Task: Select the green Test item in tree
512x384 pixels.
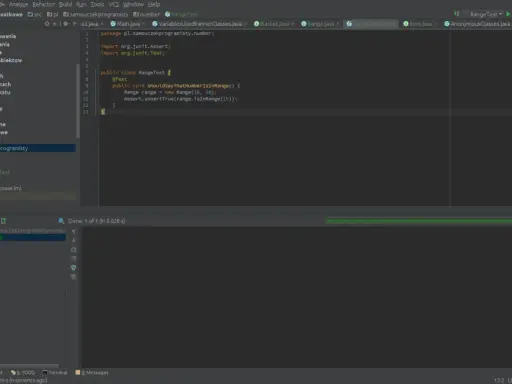Action: pos(5,172)
